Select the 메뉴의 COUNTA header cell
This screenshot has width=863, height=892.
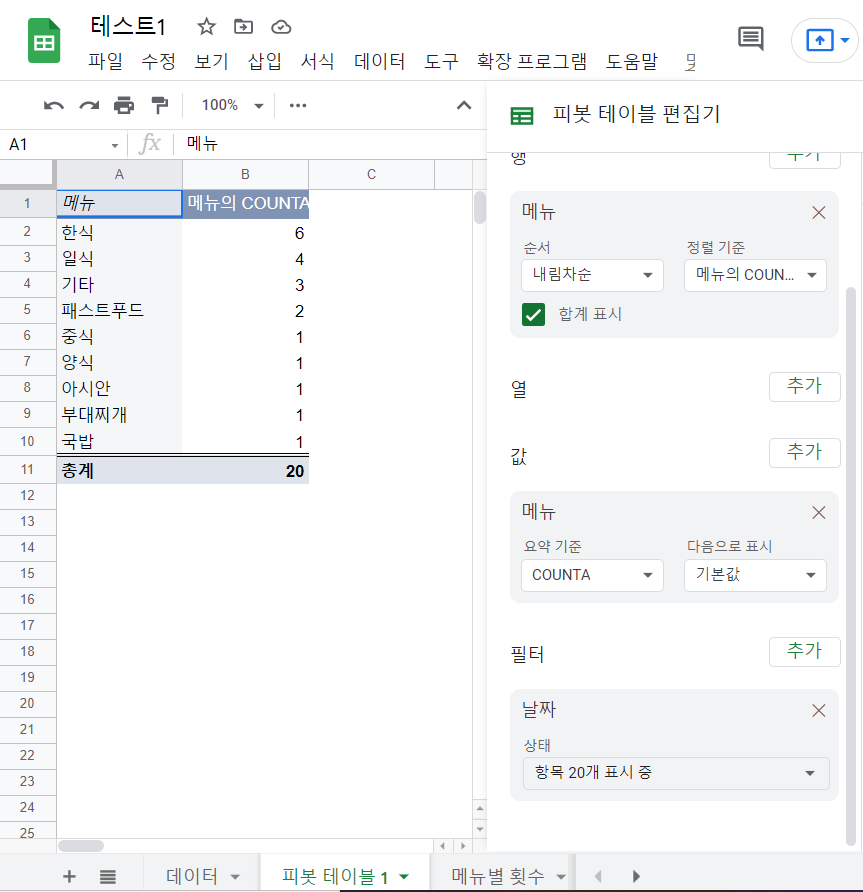pyautogui.click(x=246, y=204)
